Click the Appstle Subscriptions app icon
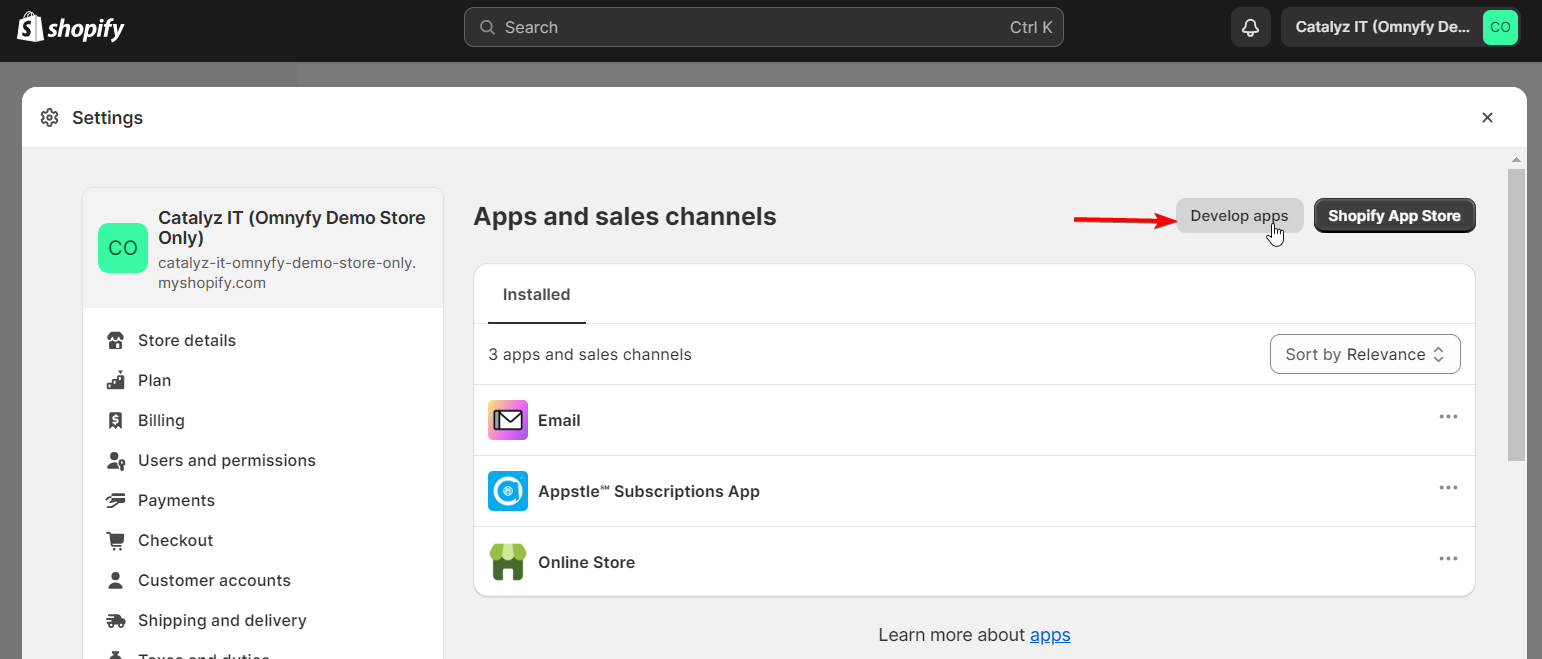 pos(508,491)
